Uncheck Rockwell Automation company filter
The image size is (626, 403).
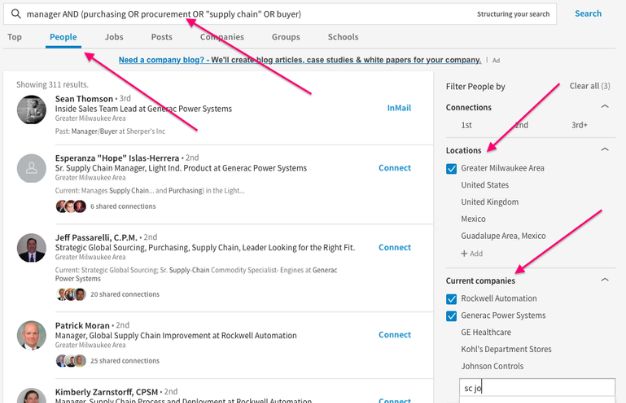[x=451, y=299]
